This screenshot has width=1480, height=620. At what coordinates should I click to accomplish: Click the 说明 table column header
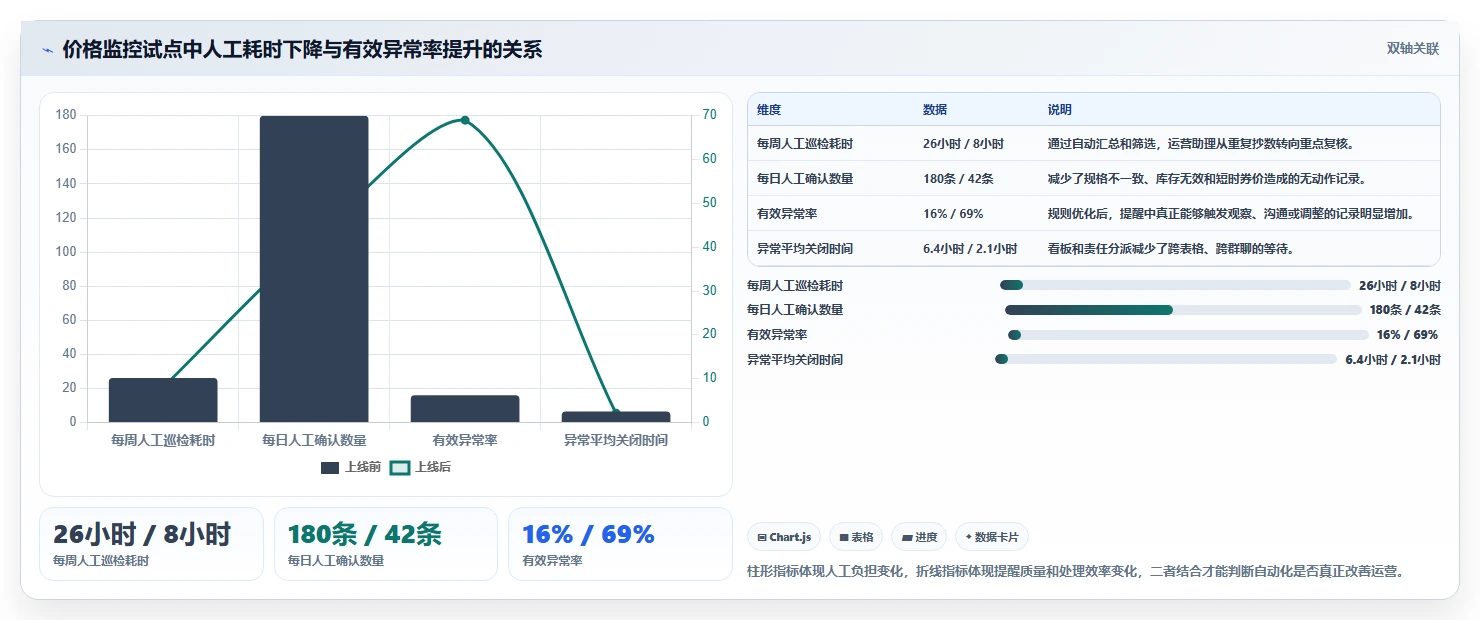point(1059,110)
